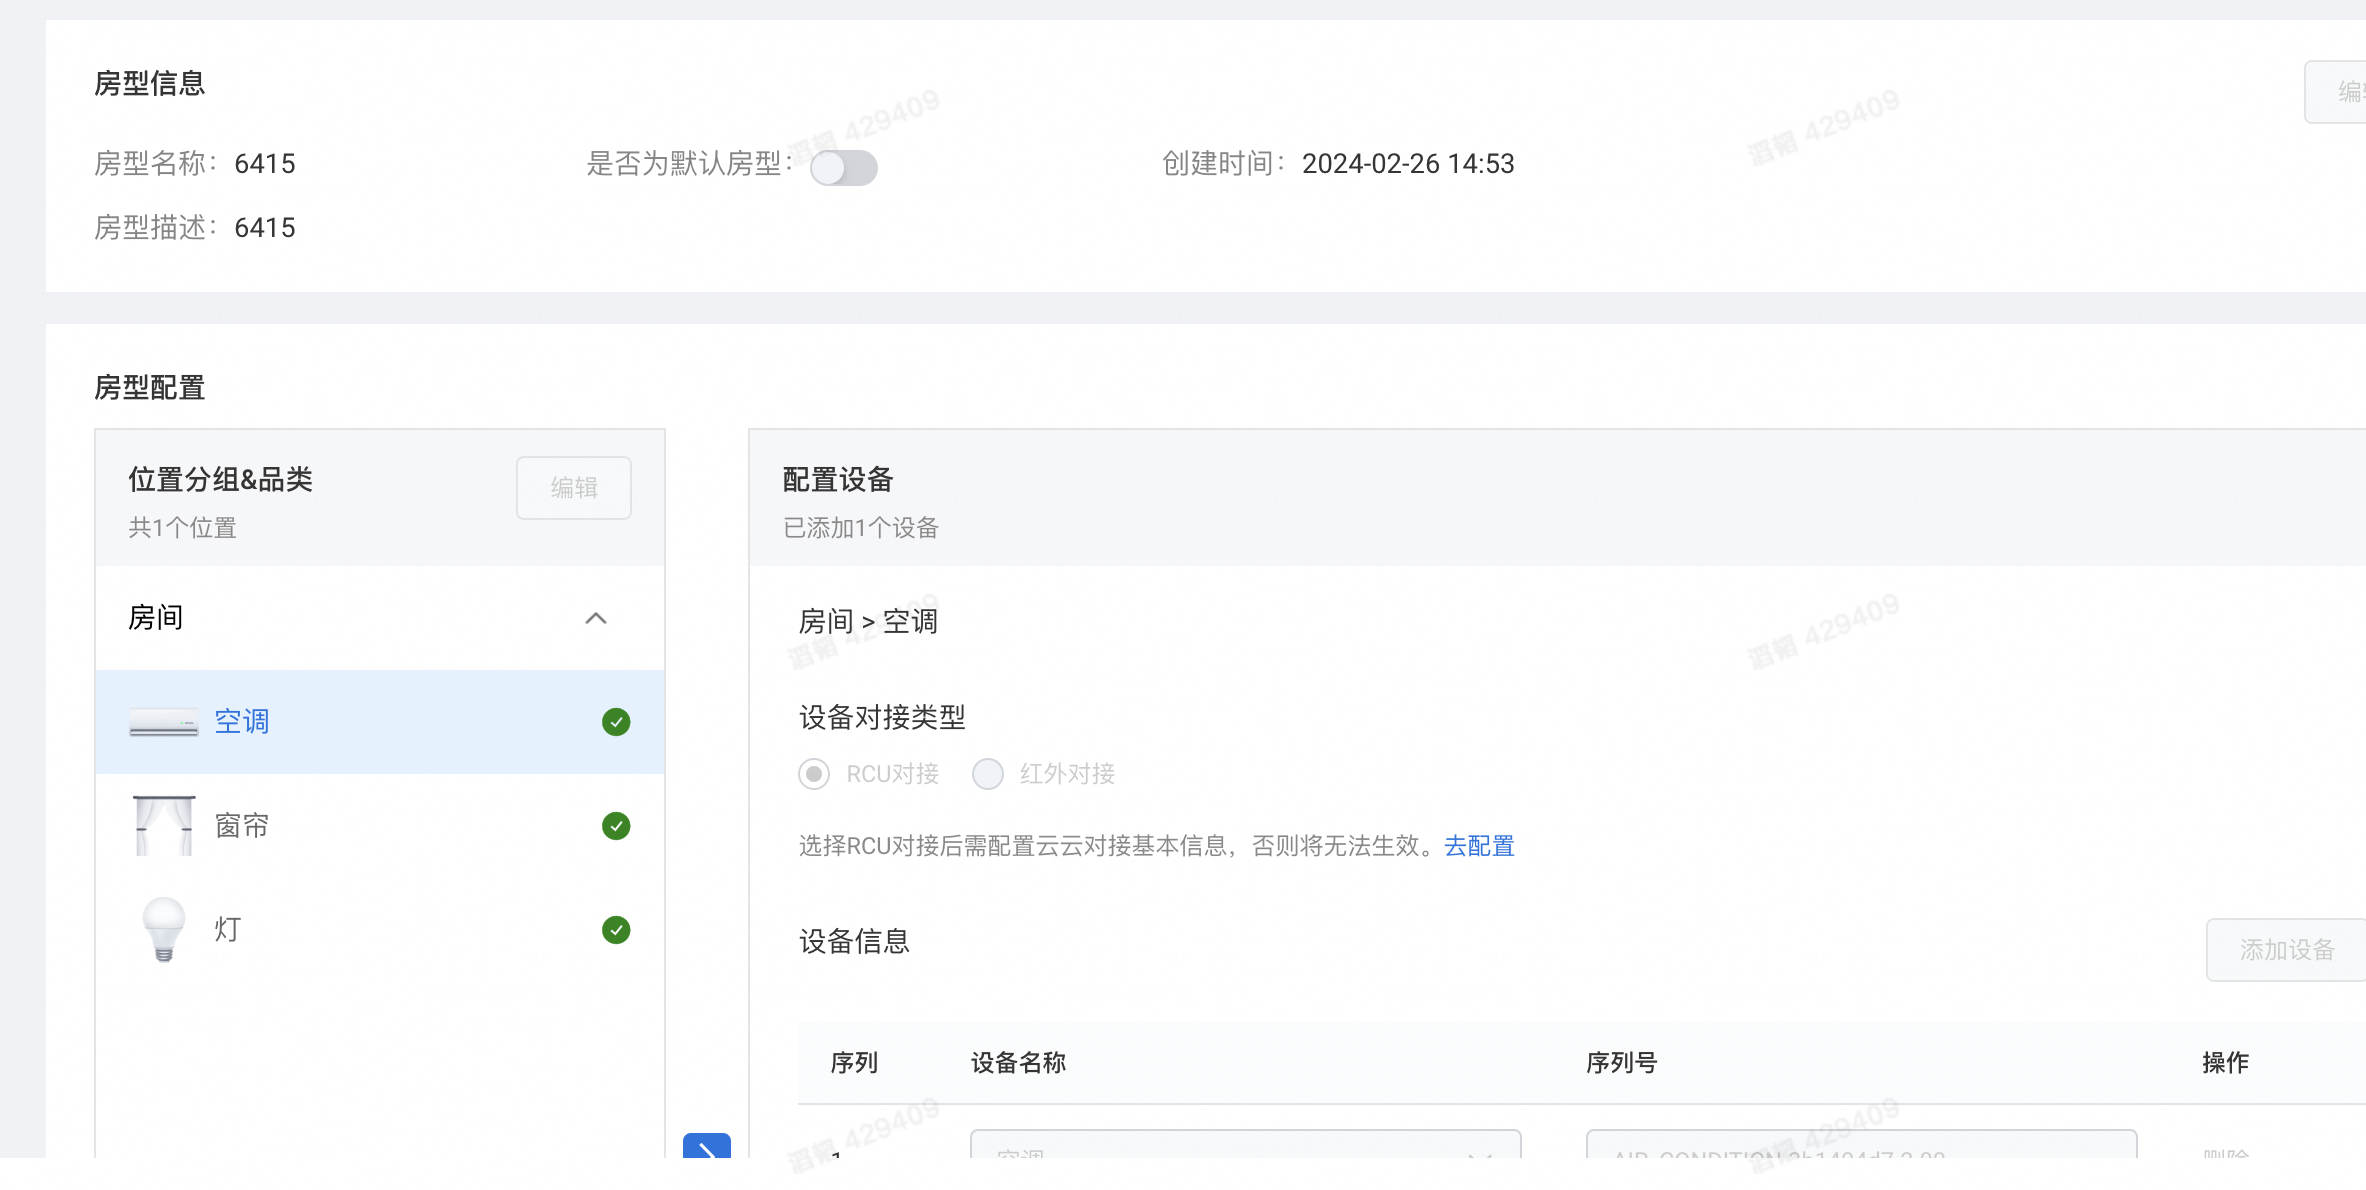Select 窗帘 category in list
Viewport: 2366px width, 1190px height.
coord(242,826)
